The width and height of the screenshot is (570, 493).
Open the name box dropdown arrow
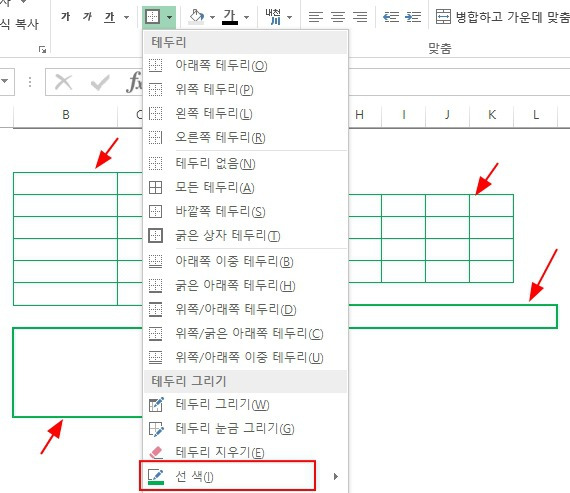click(x=5, y=81)
